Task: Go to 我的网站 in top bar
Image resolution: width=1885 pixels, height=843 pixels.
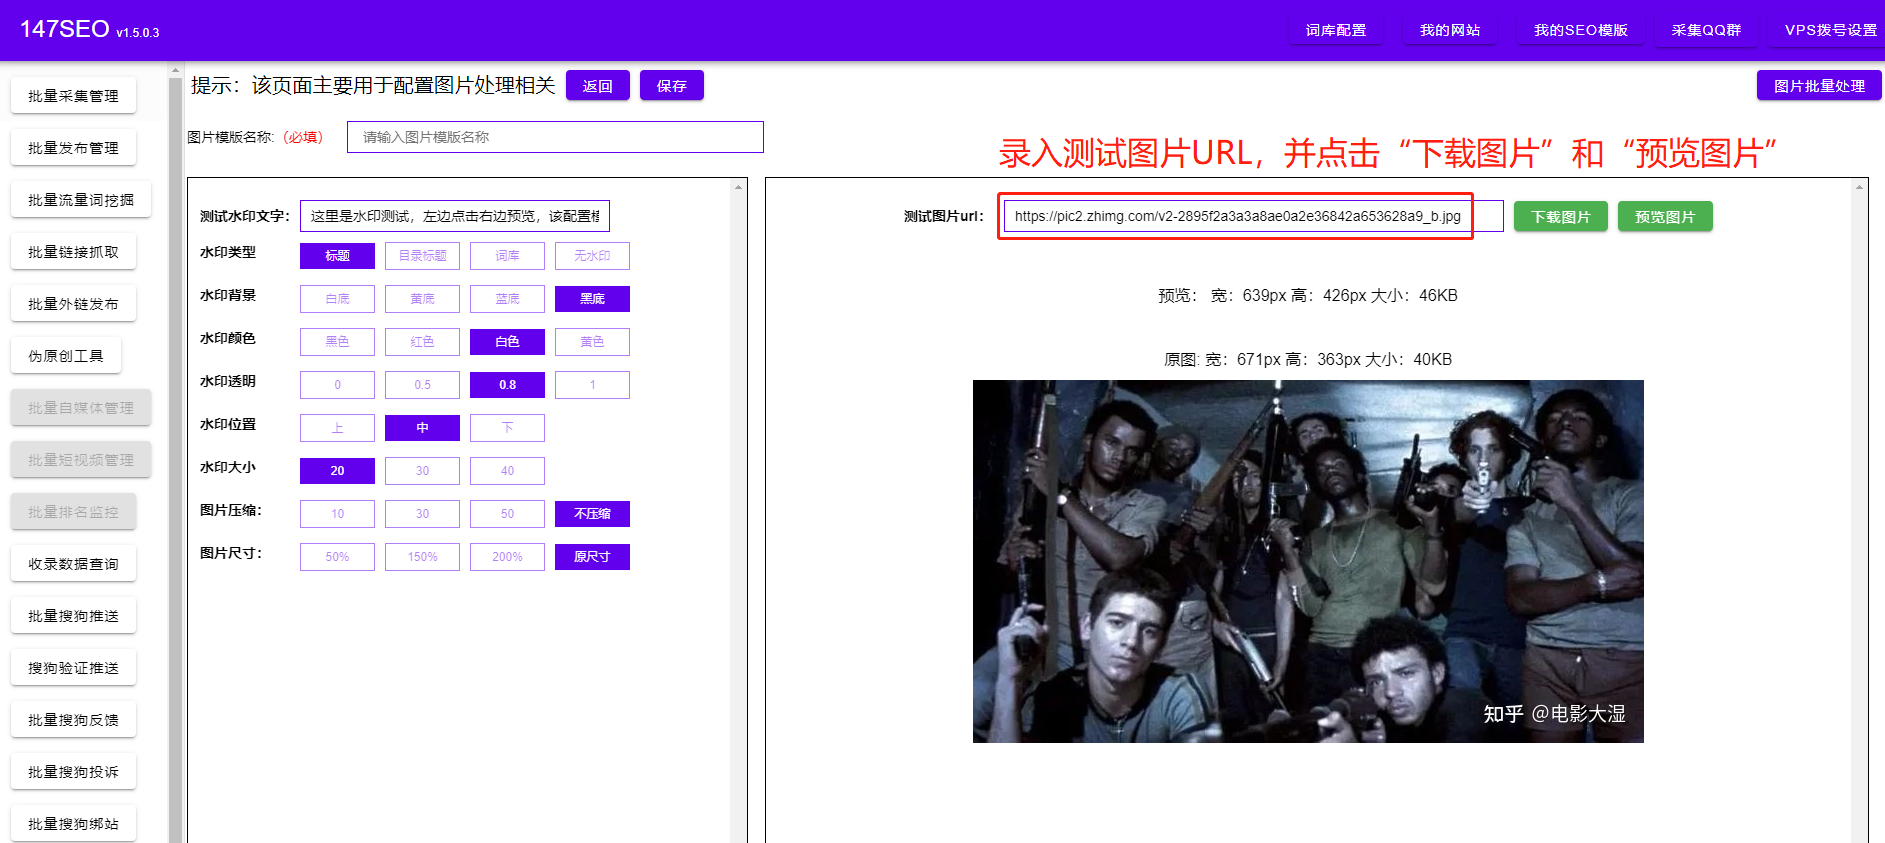Action: (1449, 30)
